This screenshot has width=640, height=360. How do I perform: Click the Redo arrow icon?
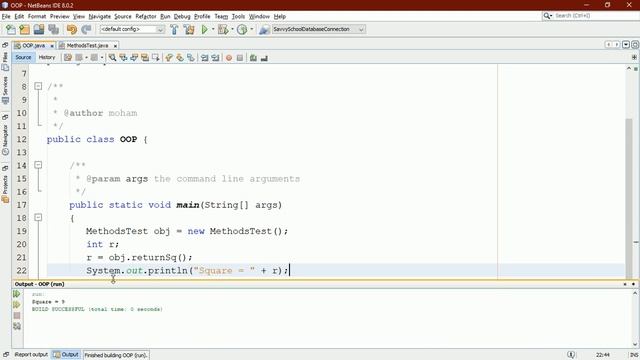[x=86, y=29]
